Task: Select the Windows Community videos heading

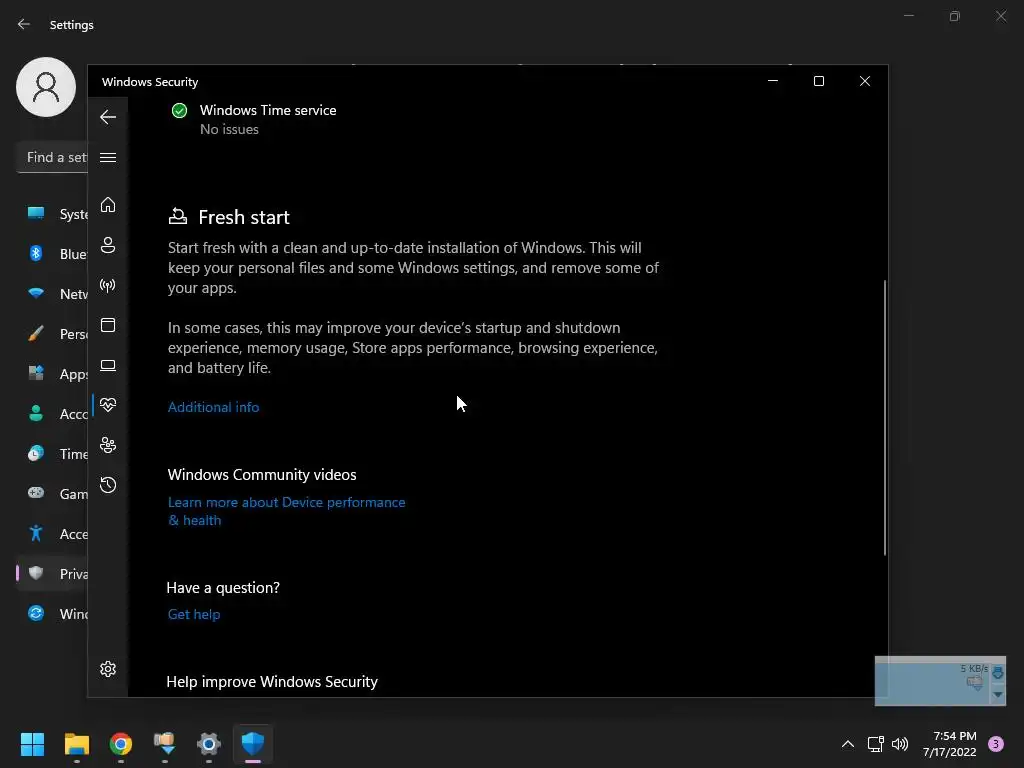Action: click(x=262, y=475)
